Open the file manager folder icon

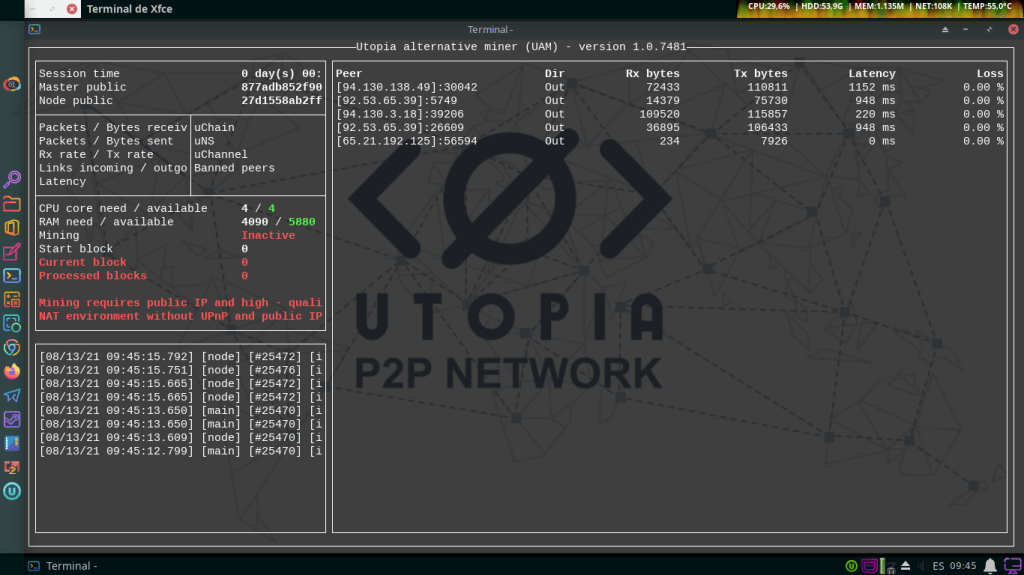tap(12, 204)
